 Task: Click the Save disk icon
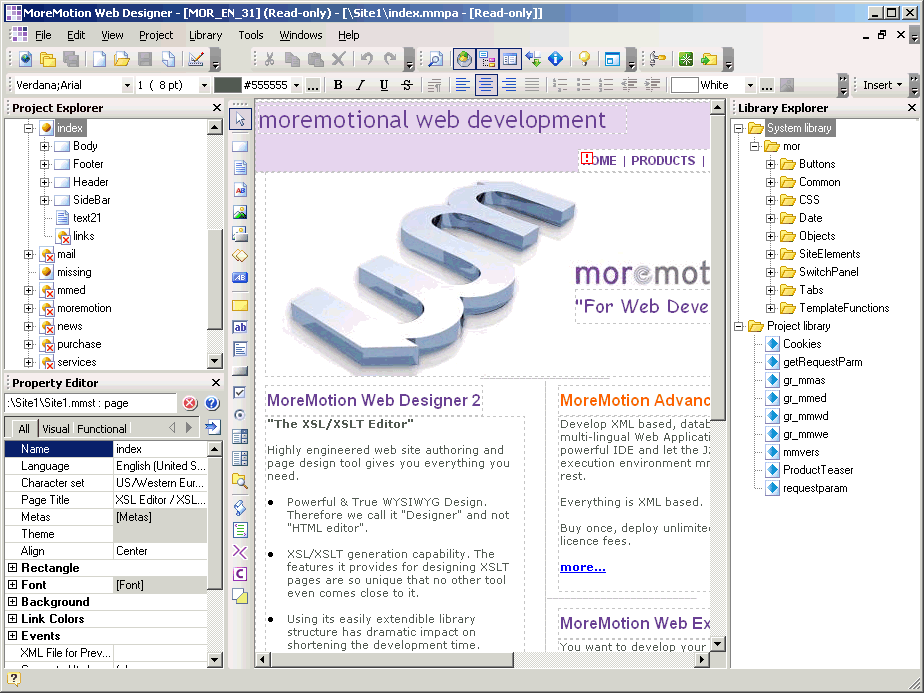pos(145,59)
